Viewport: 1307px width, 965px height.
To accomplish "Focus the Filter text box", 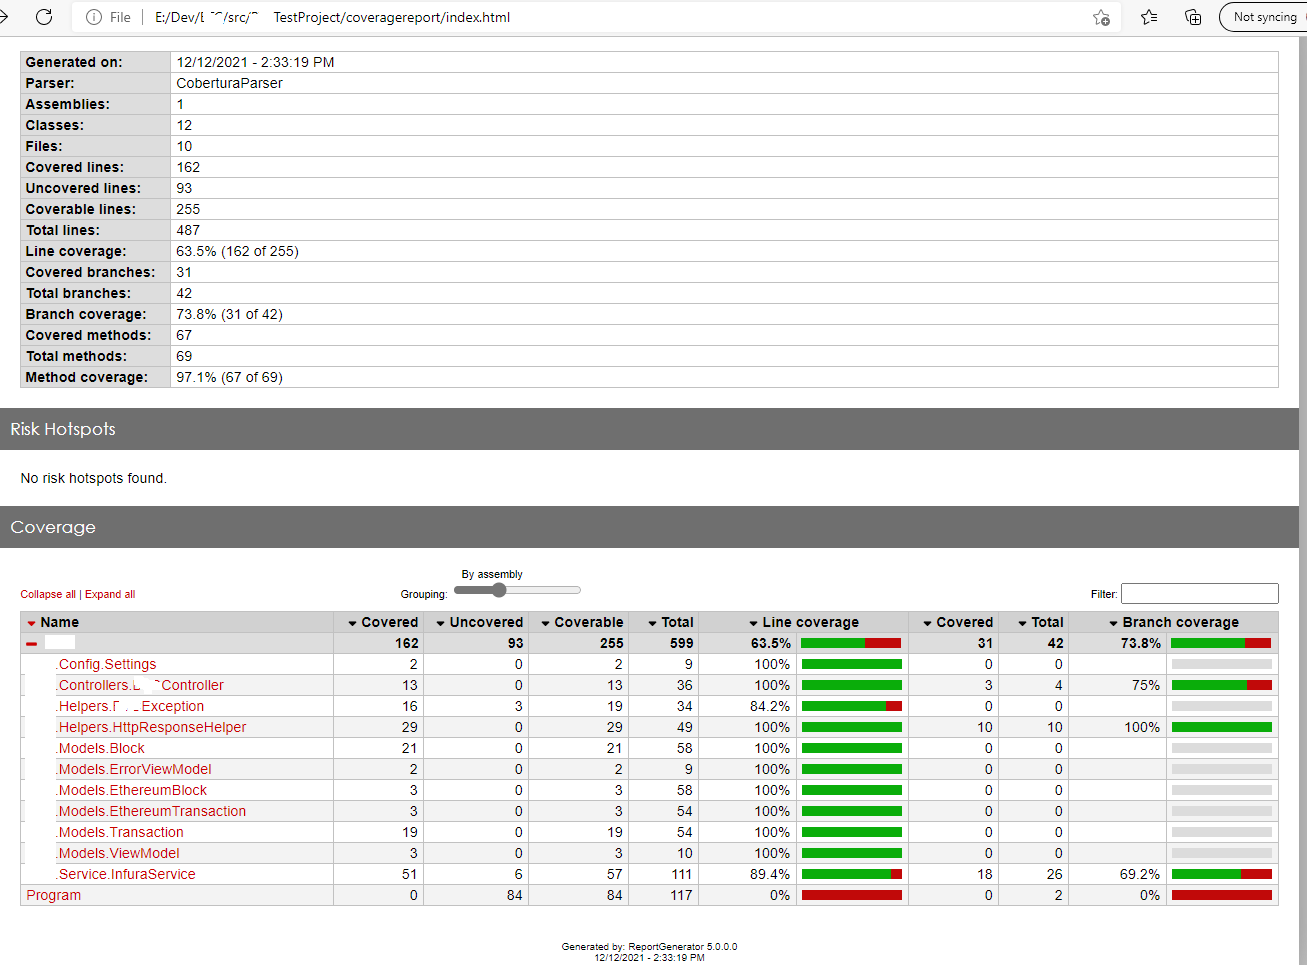I will pyautogui.click(x=1199, y=593).
